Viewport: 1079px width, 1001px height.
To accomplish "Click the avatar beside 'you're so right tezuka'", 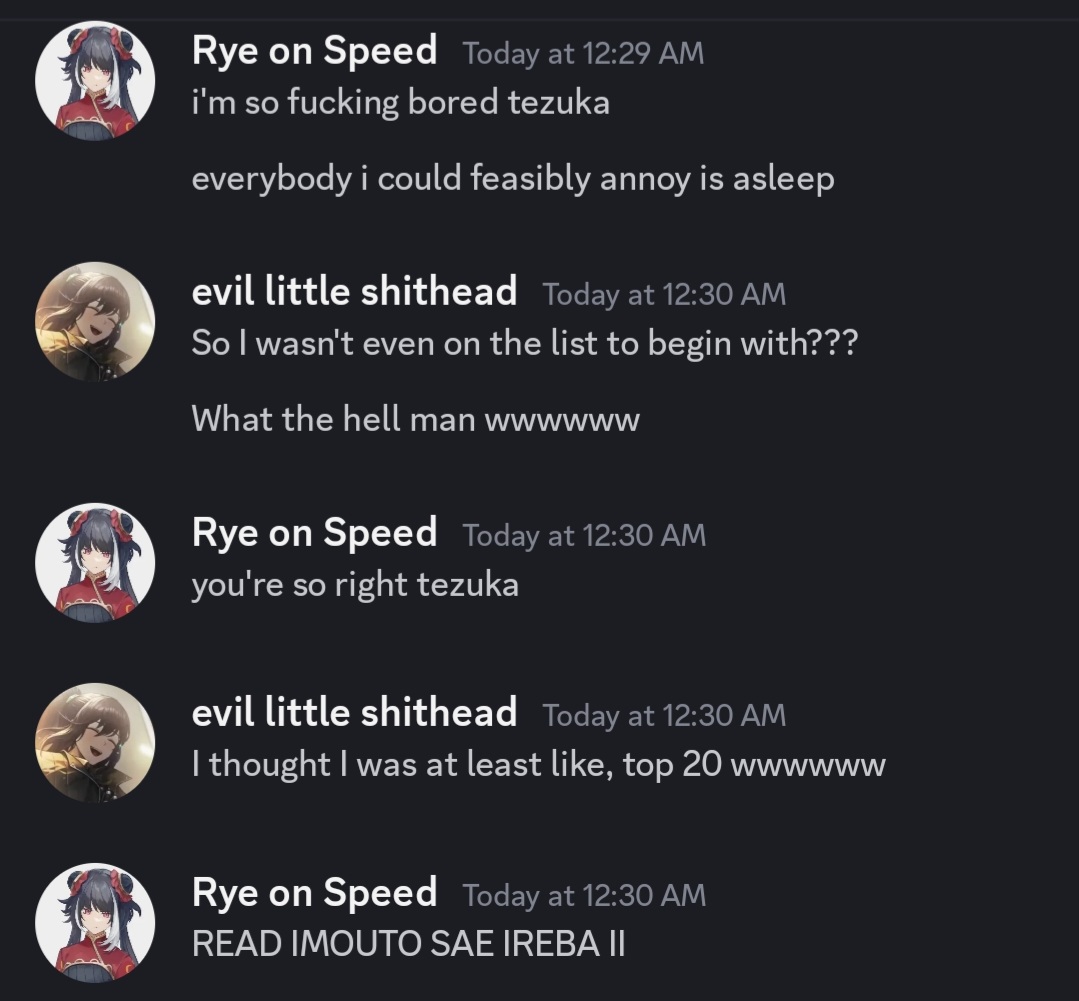I will pyautogui.click(x=95, y=562).
